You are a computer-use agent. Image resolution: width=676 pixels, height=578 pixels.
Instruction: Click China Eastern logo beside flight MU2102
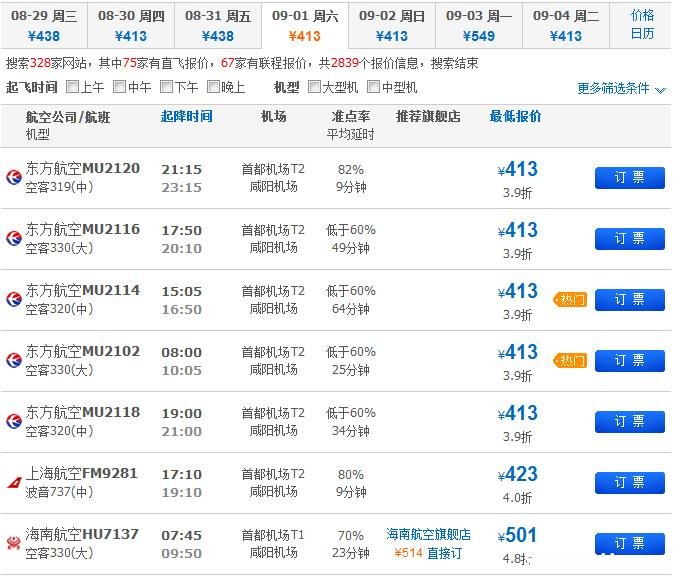(14, 360)
